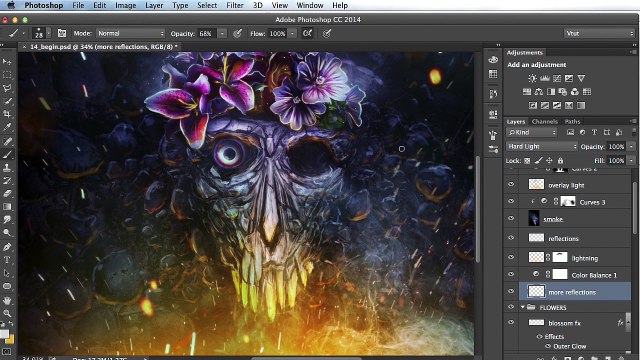This screenshot has height=360, width=640.
Task: Toggle the Brush panel button in options bar
Action: click(62, 33)
